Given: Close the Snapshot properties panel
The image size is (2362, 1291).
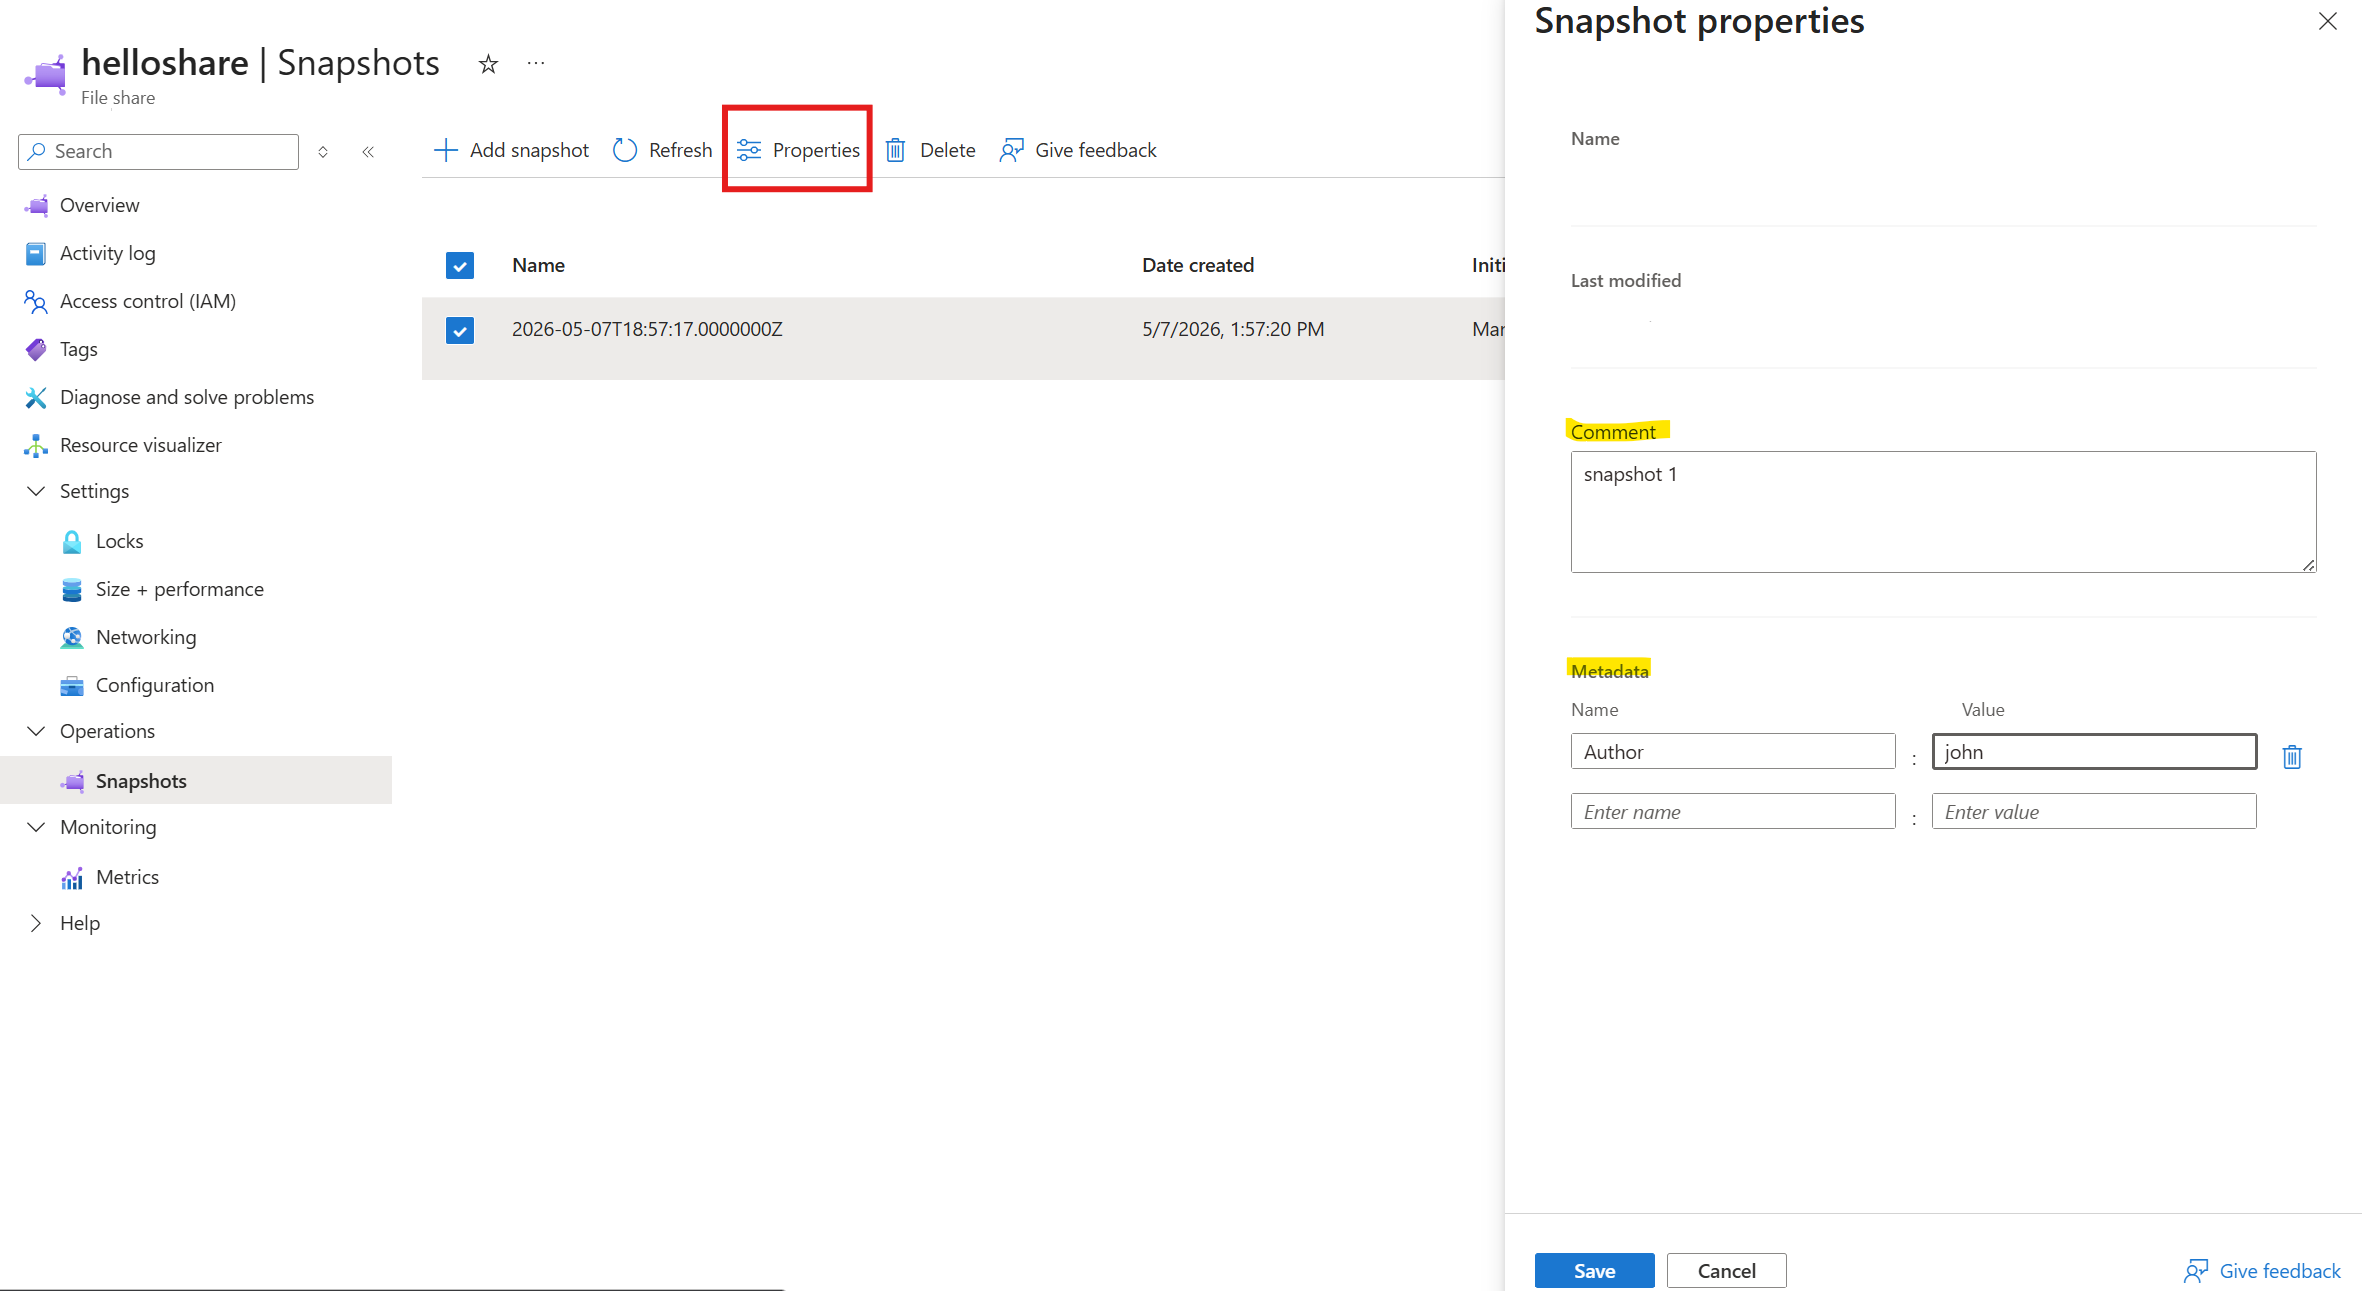Looking at the screenshot, I should click(x=2328, y=21).
